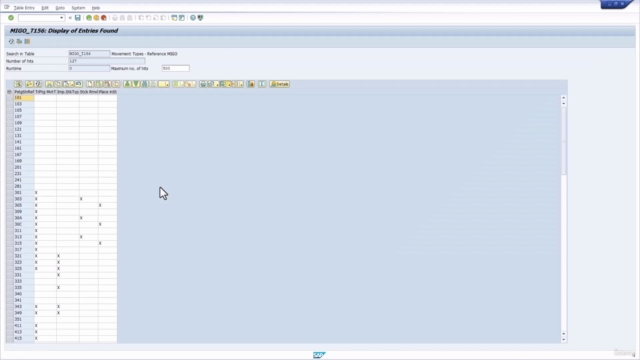Viewport: 640px width, 360px height.
Task: Click the Delete Row icon
Action: pos(107,84)
